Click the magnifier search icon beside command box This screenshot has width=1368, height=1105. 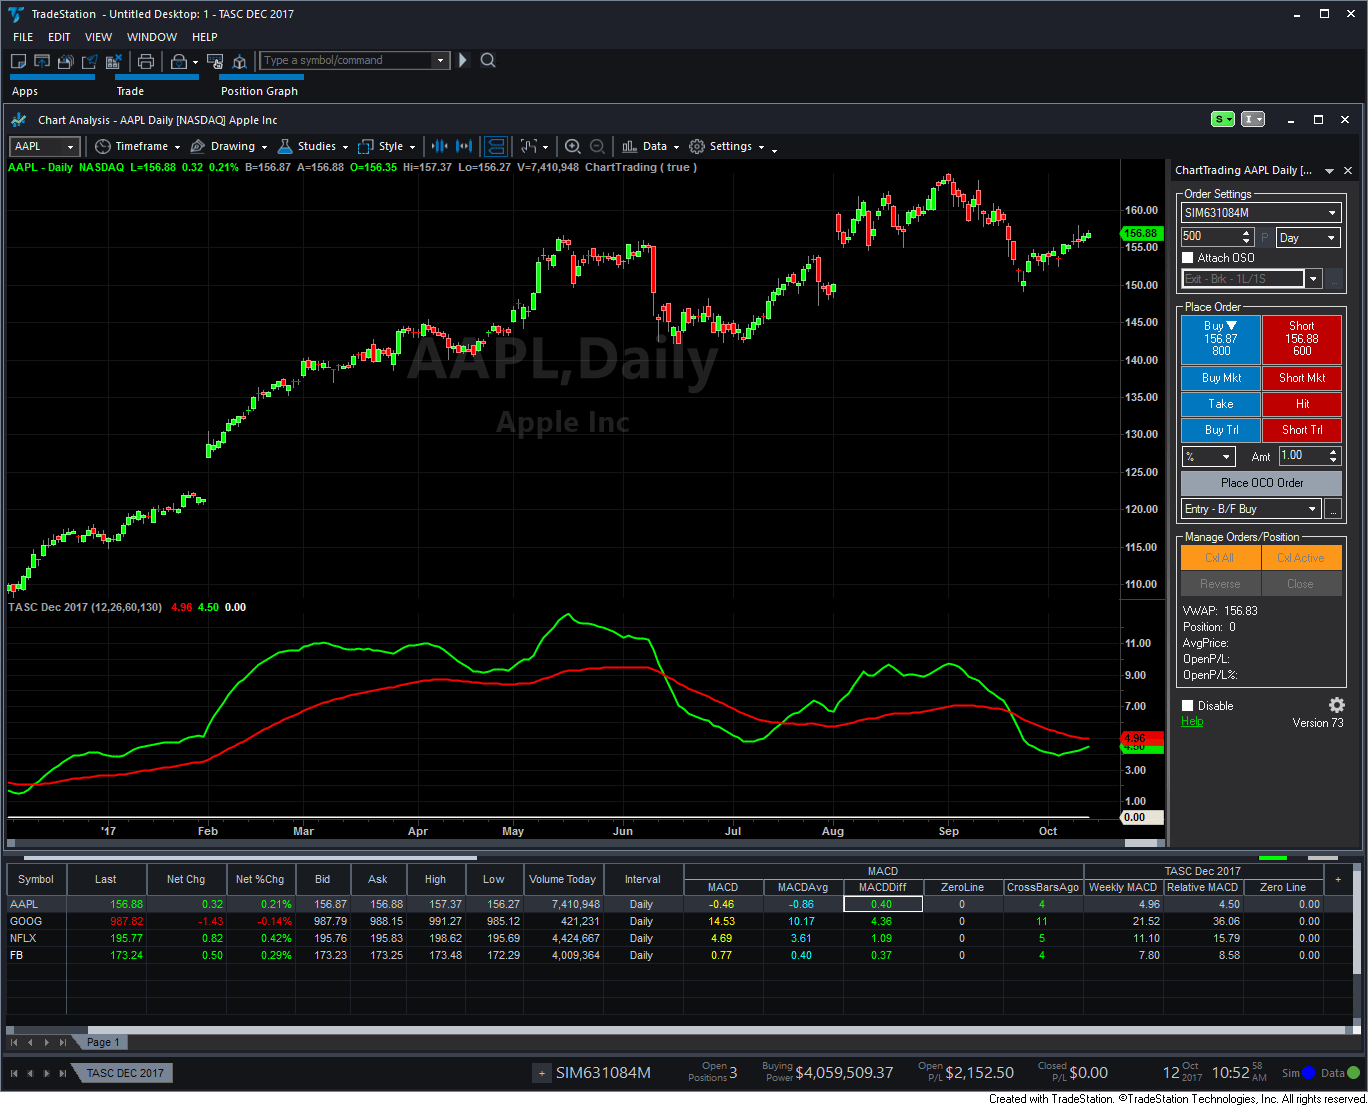click(488, 60)
